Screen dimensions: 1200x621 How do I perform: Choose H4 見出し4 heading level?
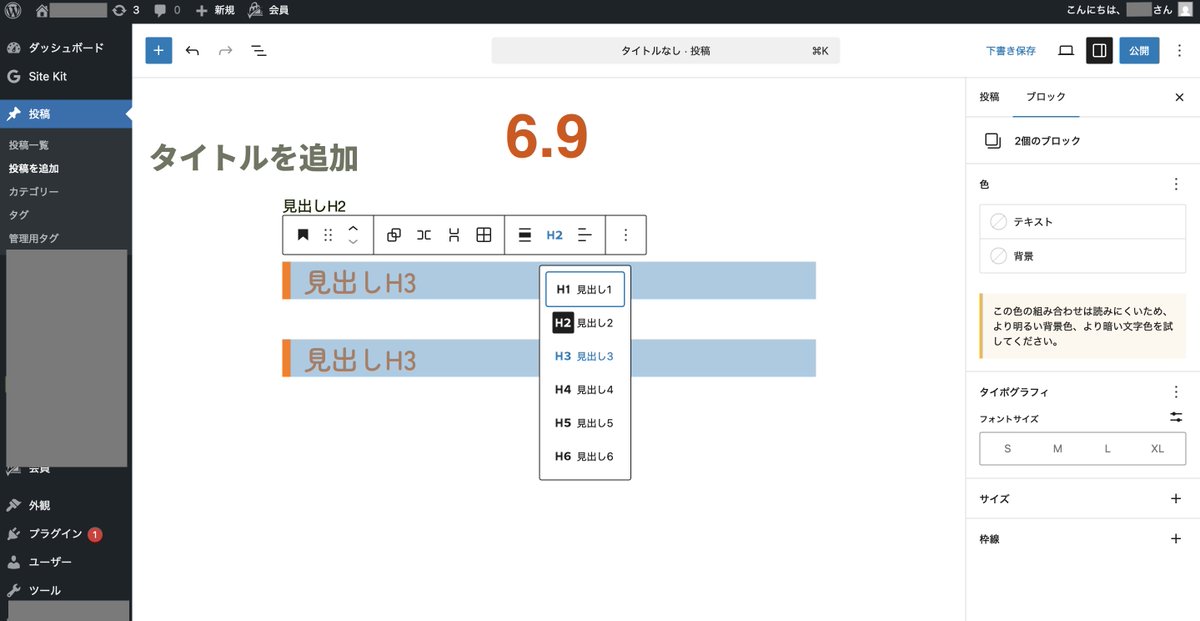585,389
